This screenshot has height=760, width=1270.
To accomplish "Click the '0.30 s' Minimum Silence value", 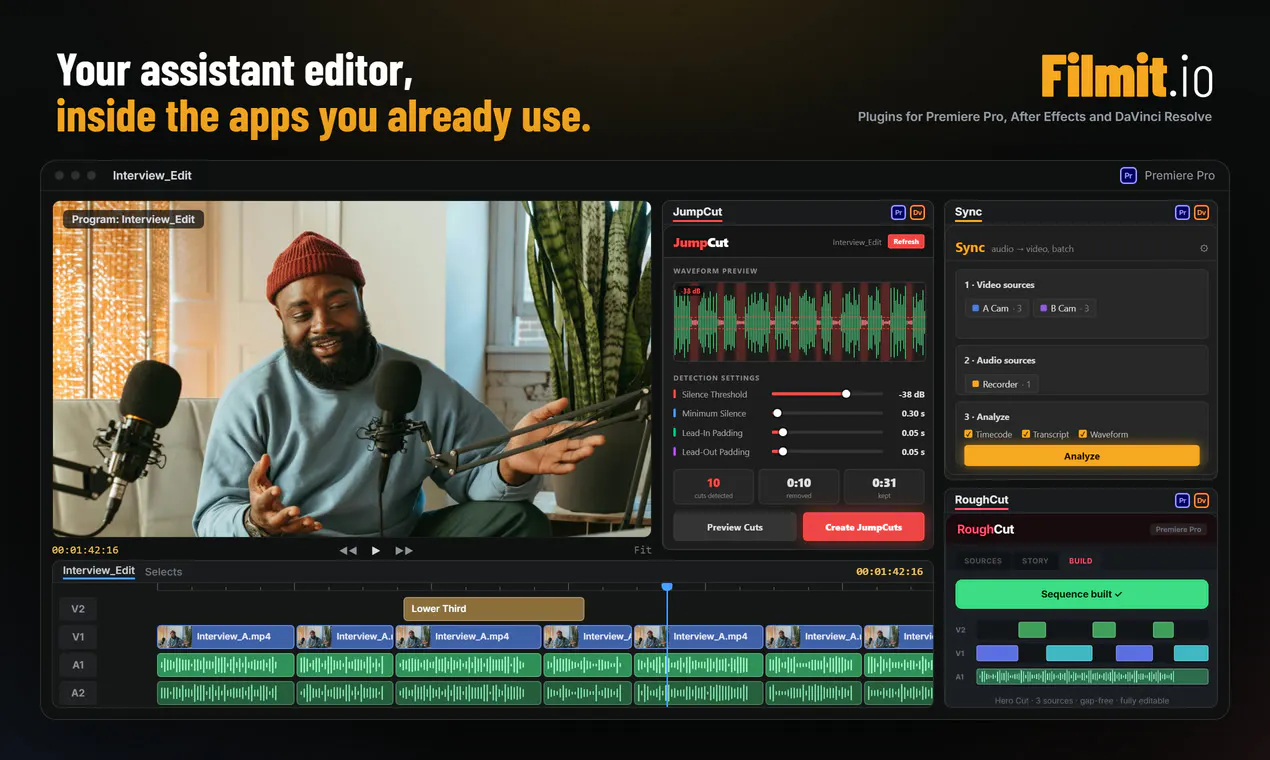I will (x=913, y=414).
